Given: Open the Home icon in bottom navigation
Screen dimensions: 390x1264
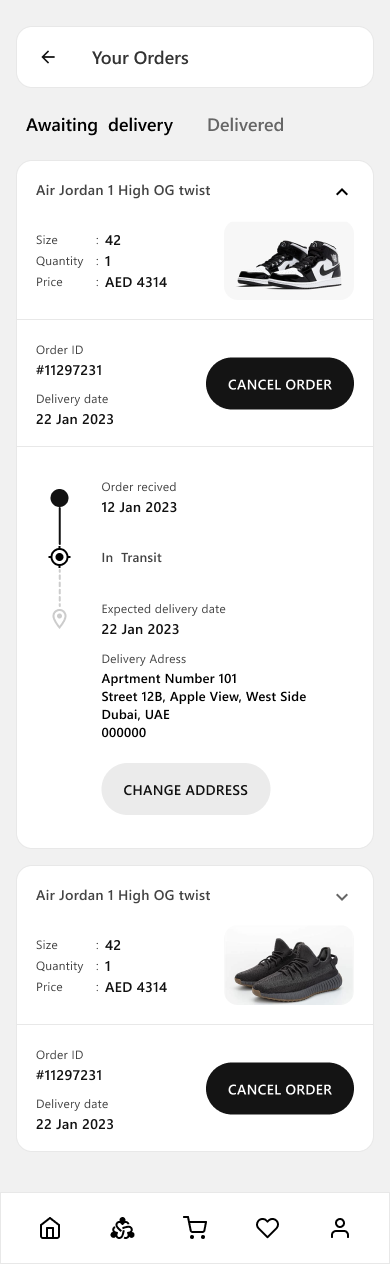Looking at the screenshot, I should 50,1228.
